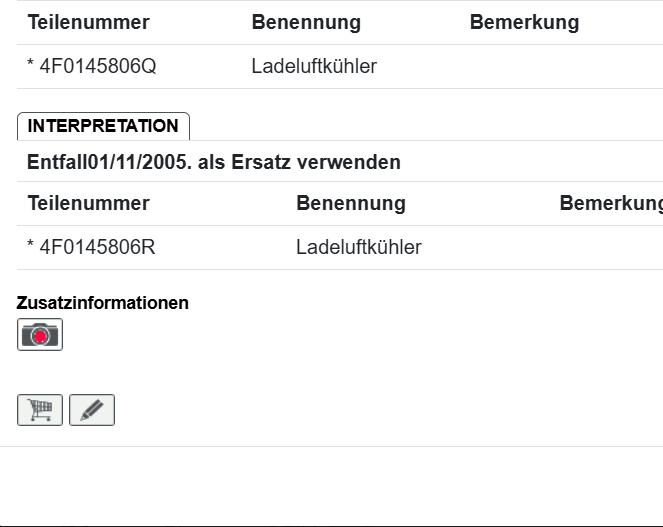Click Ladeluftkühler in the 4F0145806R row
663x527 pixels.
(359, 247)
